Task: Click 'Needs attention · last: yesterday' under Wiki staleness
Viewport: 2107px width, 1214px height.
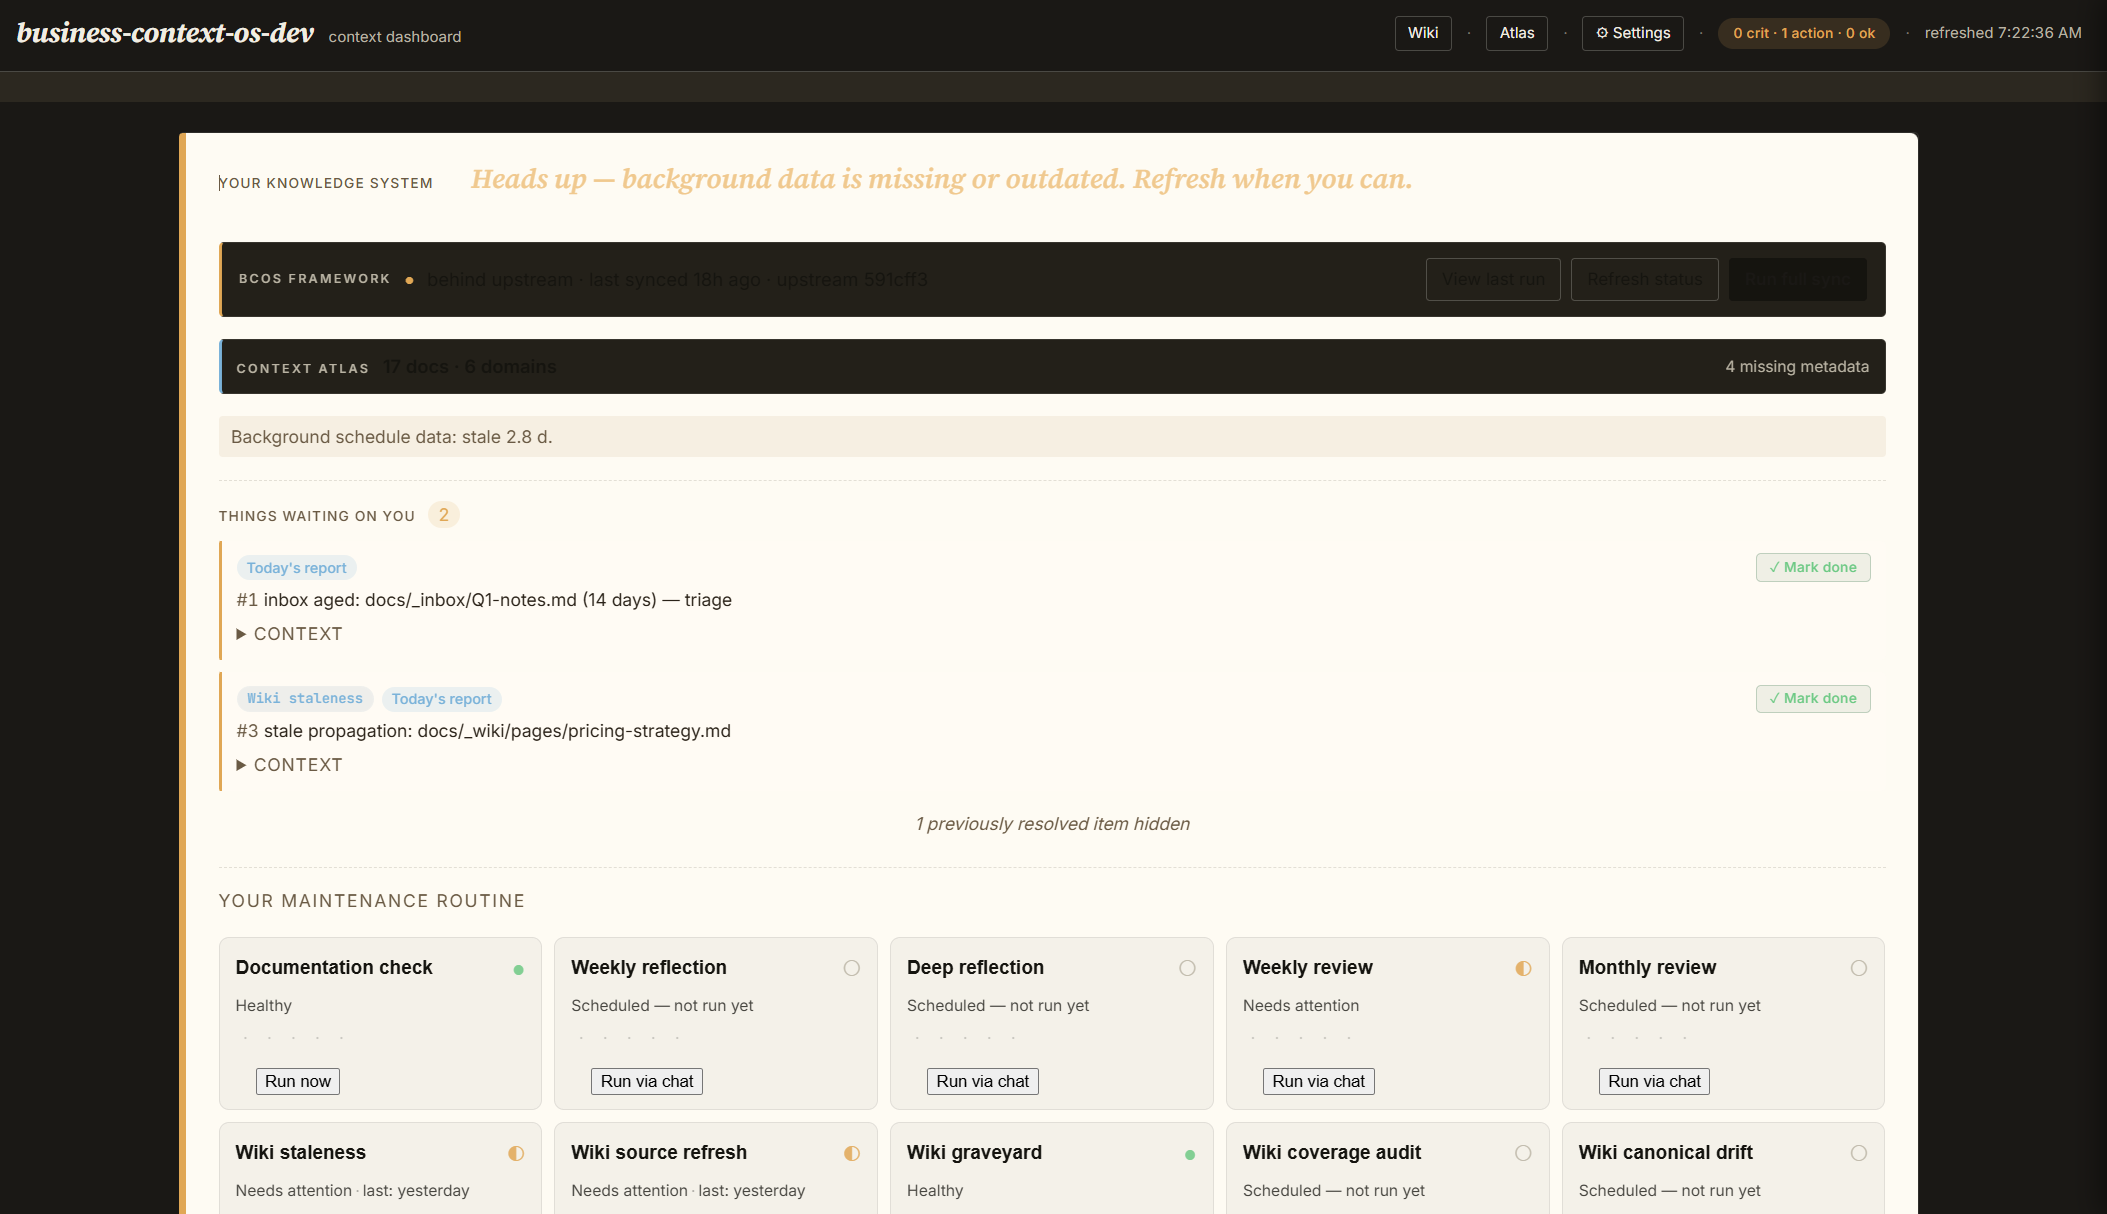Action: [x=352, y=1191]
